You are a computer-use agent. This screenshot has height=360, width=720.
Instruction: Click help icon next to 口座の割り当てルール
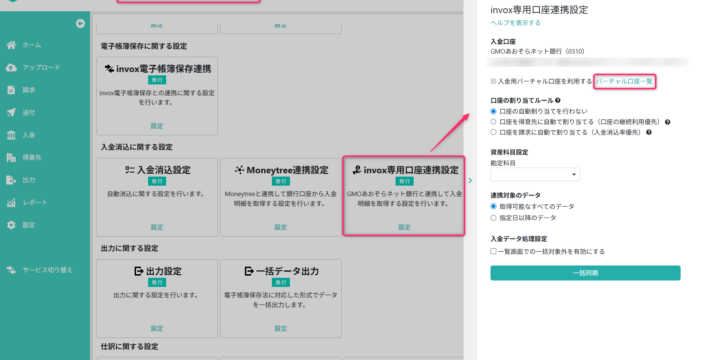558,100
